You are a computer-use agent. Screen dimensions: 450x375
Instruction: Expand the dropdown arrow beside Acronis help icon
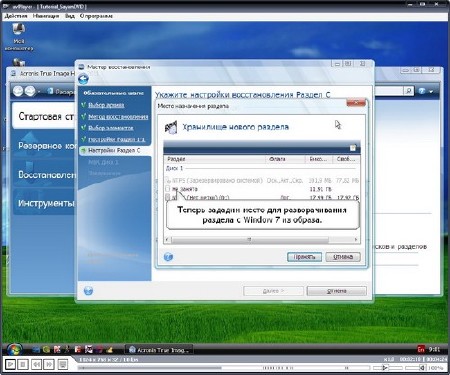point(431,91)
